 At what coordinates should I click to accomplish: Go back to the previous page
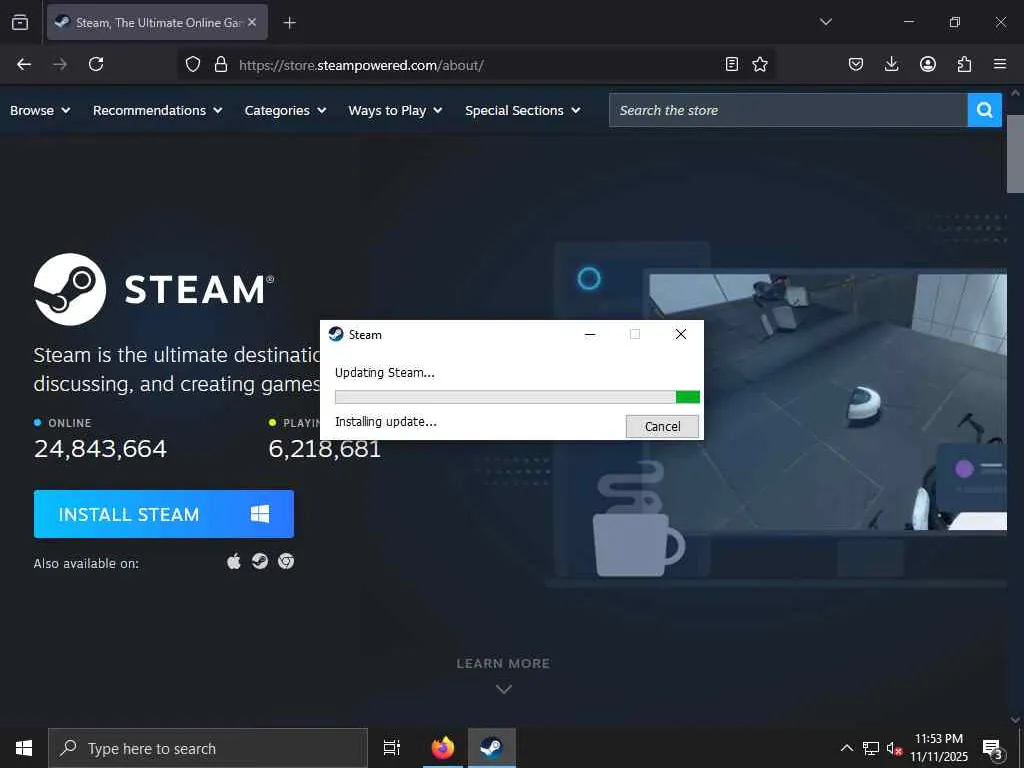point(24,64)
